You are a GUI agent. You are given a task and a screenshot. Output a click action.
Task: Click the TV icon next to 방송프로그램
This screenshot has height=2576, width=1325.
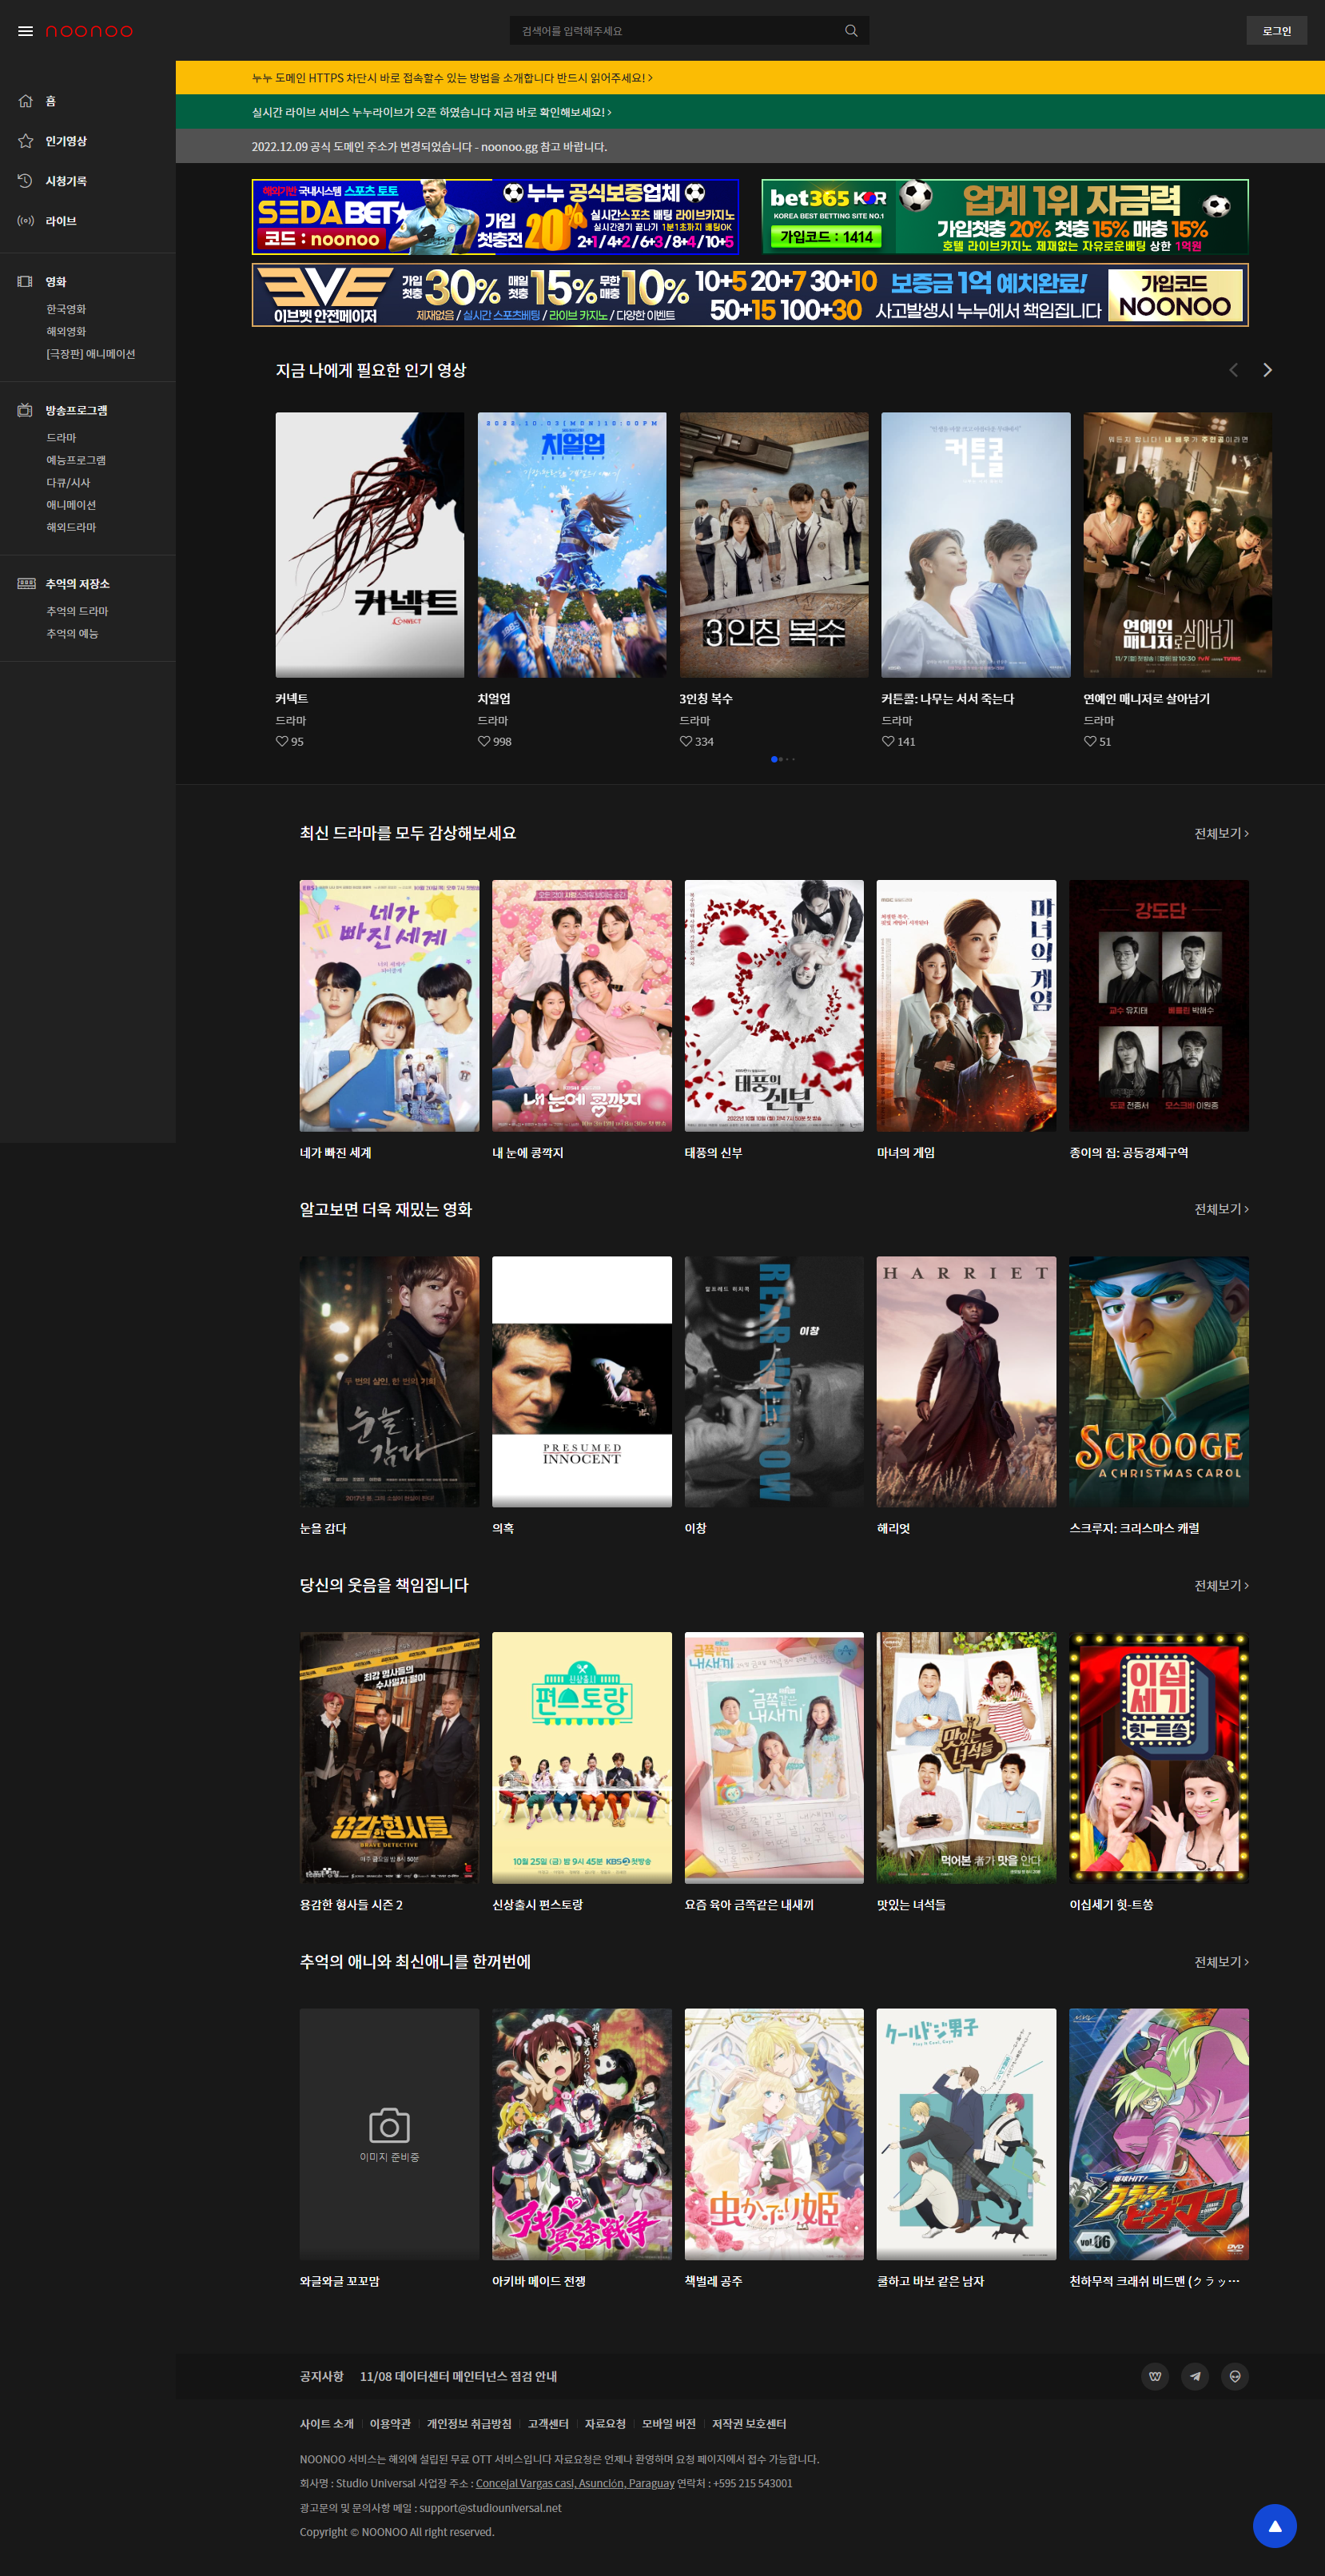click(25, 410)
